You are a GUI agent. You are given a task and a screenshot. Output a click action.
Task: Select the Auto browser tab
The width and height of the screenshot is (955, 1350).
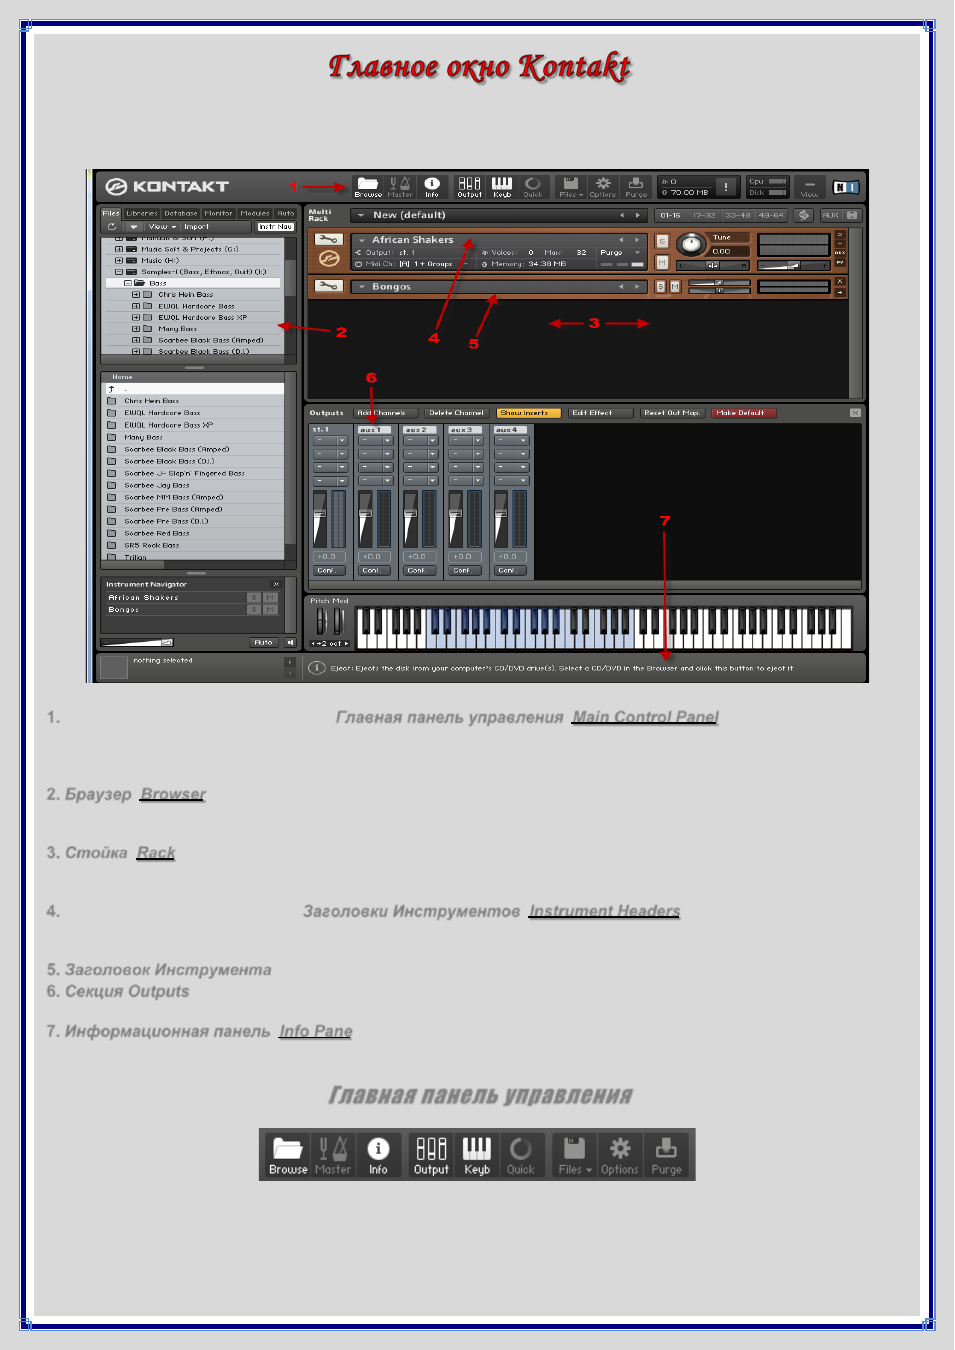click(x=286, y=213)
